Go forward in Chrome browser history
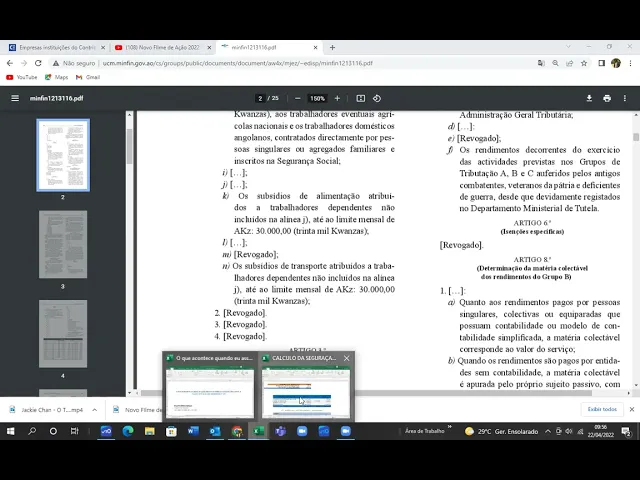 click(24, 63)
